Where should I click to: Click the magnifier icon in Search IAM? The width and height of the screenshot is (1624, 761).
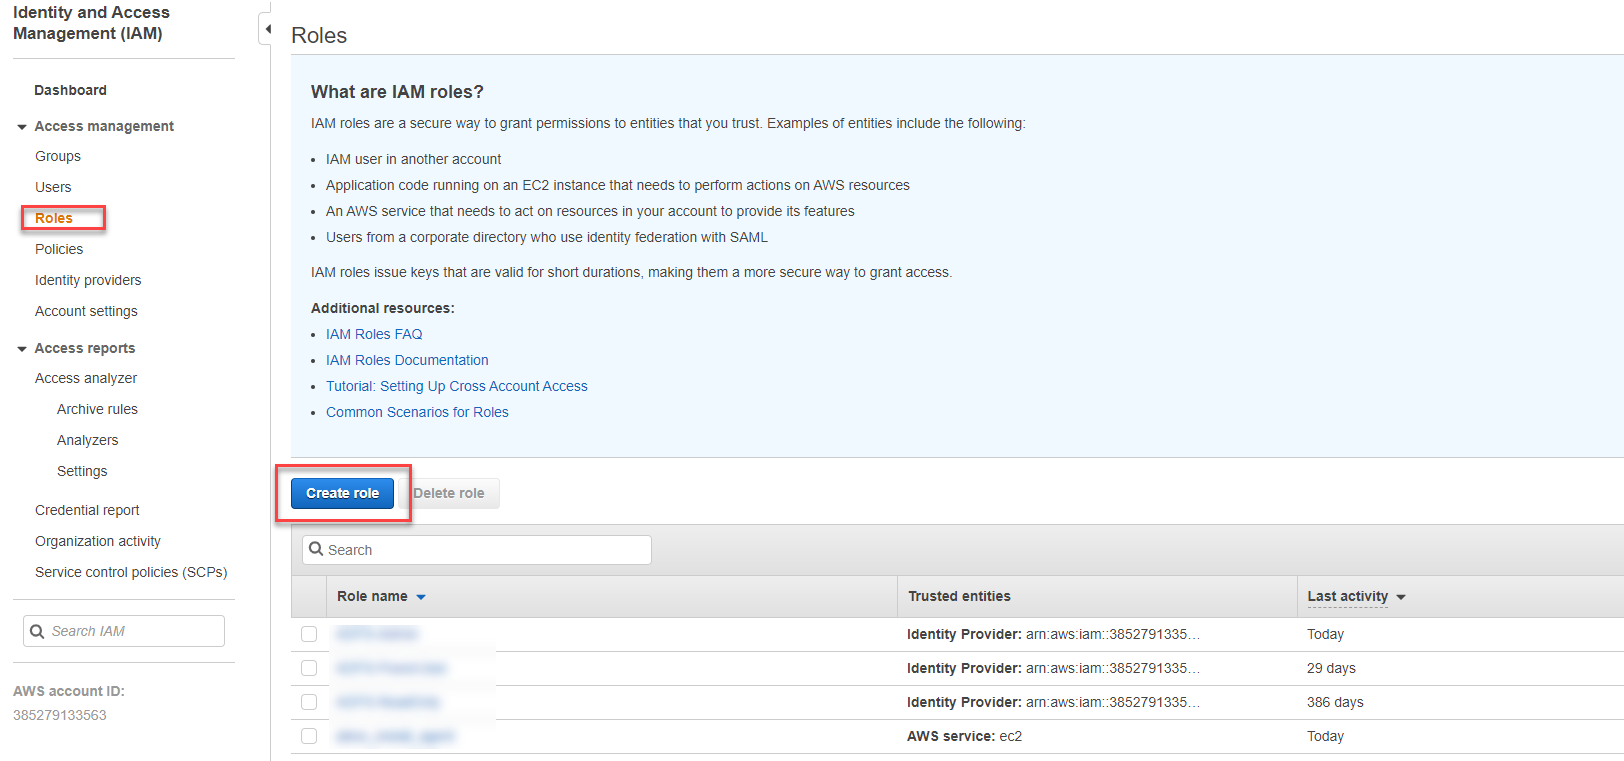(x=37, y=631)
